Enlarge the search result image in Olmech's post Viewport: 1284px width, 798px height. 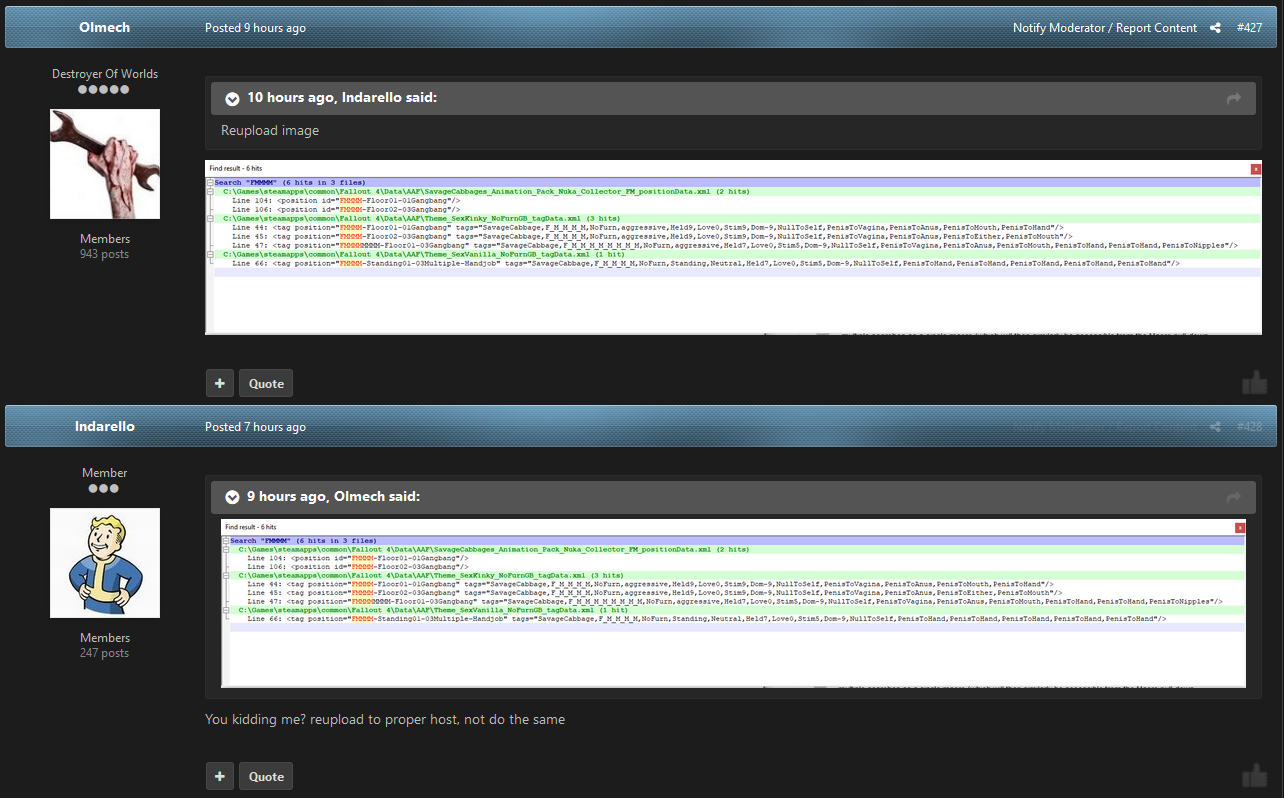(733, 247)
